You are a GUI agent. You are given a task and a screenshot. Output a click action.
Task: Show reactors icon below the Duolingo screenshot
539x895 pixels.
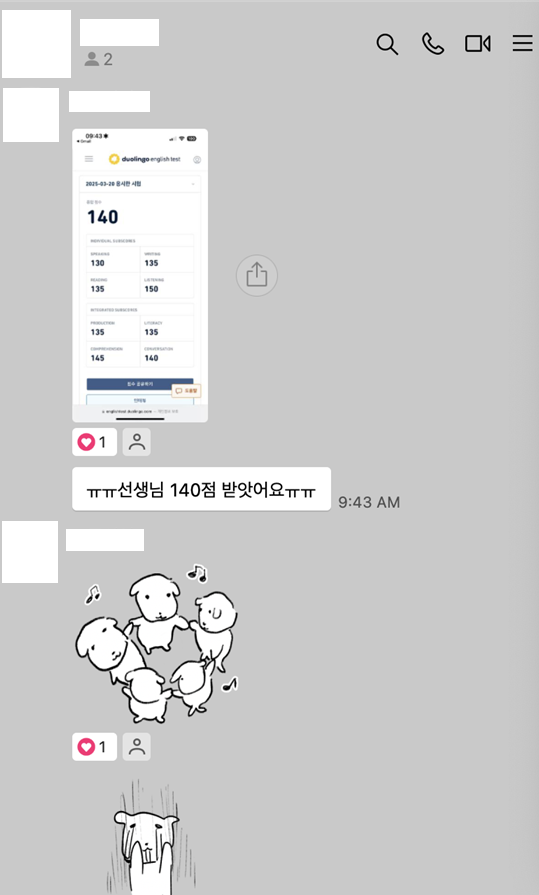pos(137,442)
